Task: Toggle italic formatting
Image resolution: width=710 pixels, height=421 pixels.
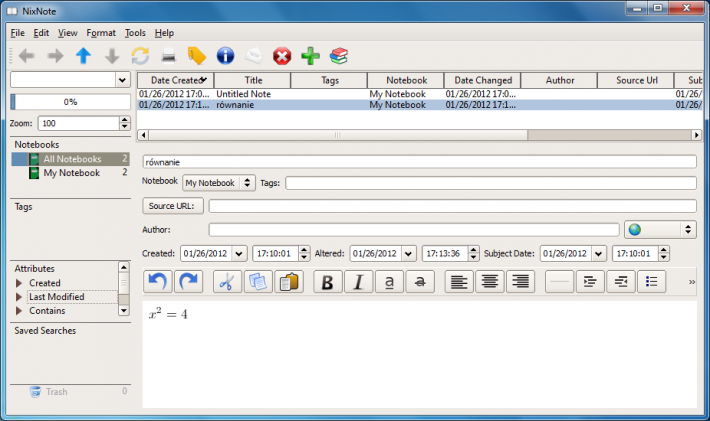Action: tap(358, 282)
